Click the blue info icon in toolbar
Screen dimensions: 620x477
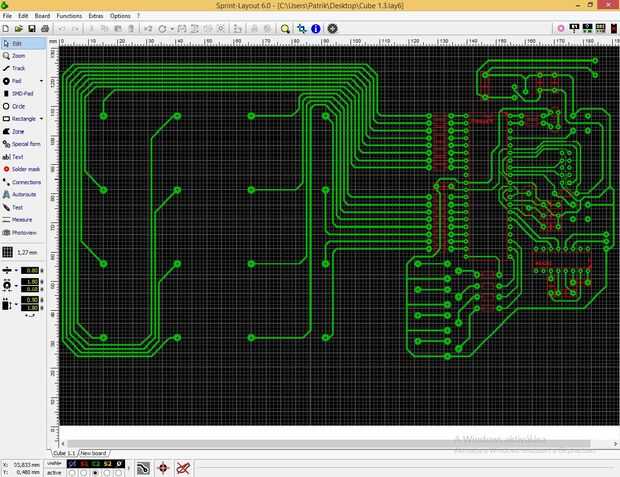coord(316,28)
